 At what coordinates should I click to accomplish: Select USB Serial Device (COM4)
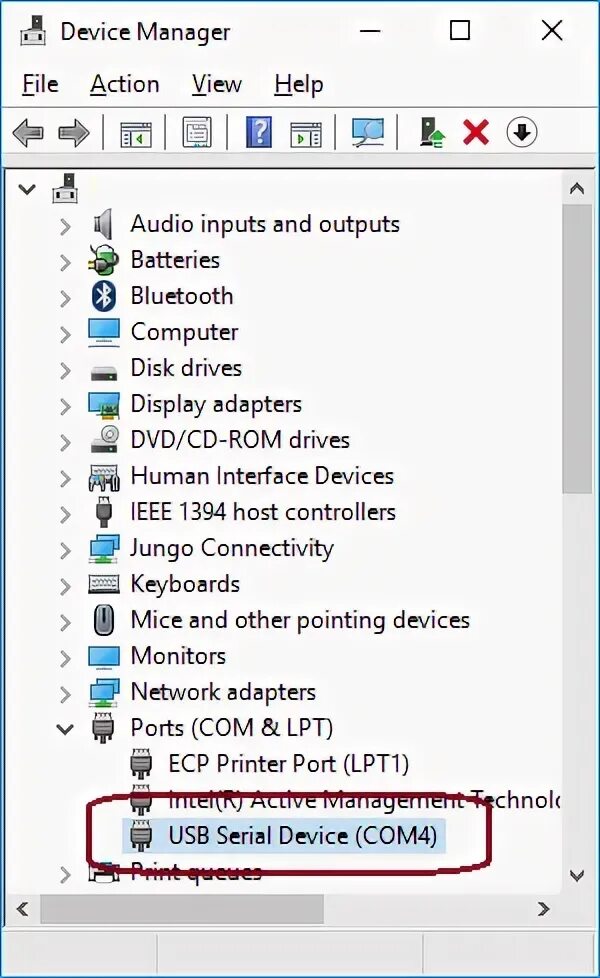[302, 835]
